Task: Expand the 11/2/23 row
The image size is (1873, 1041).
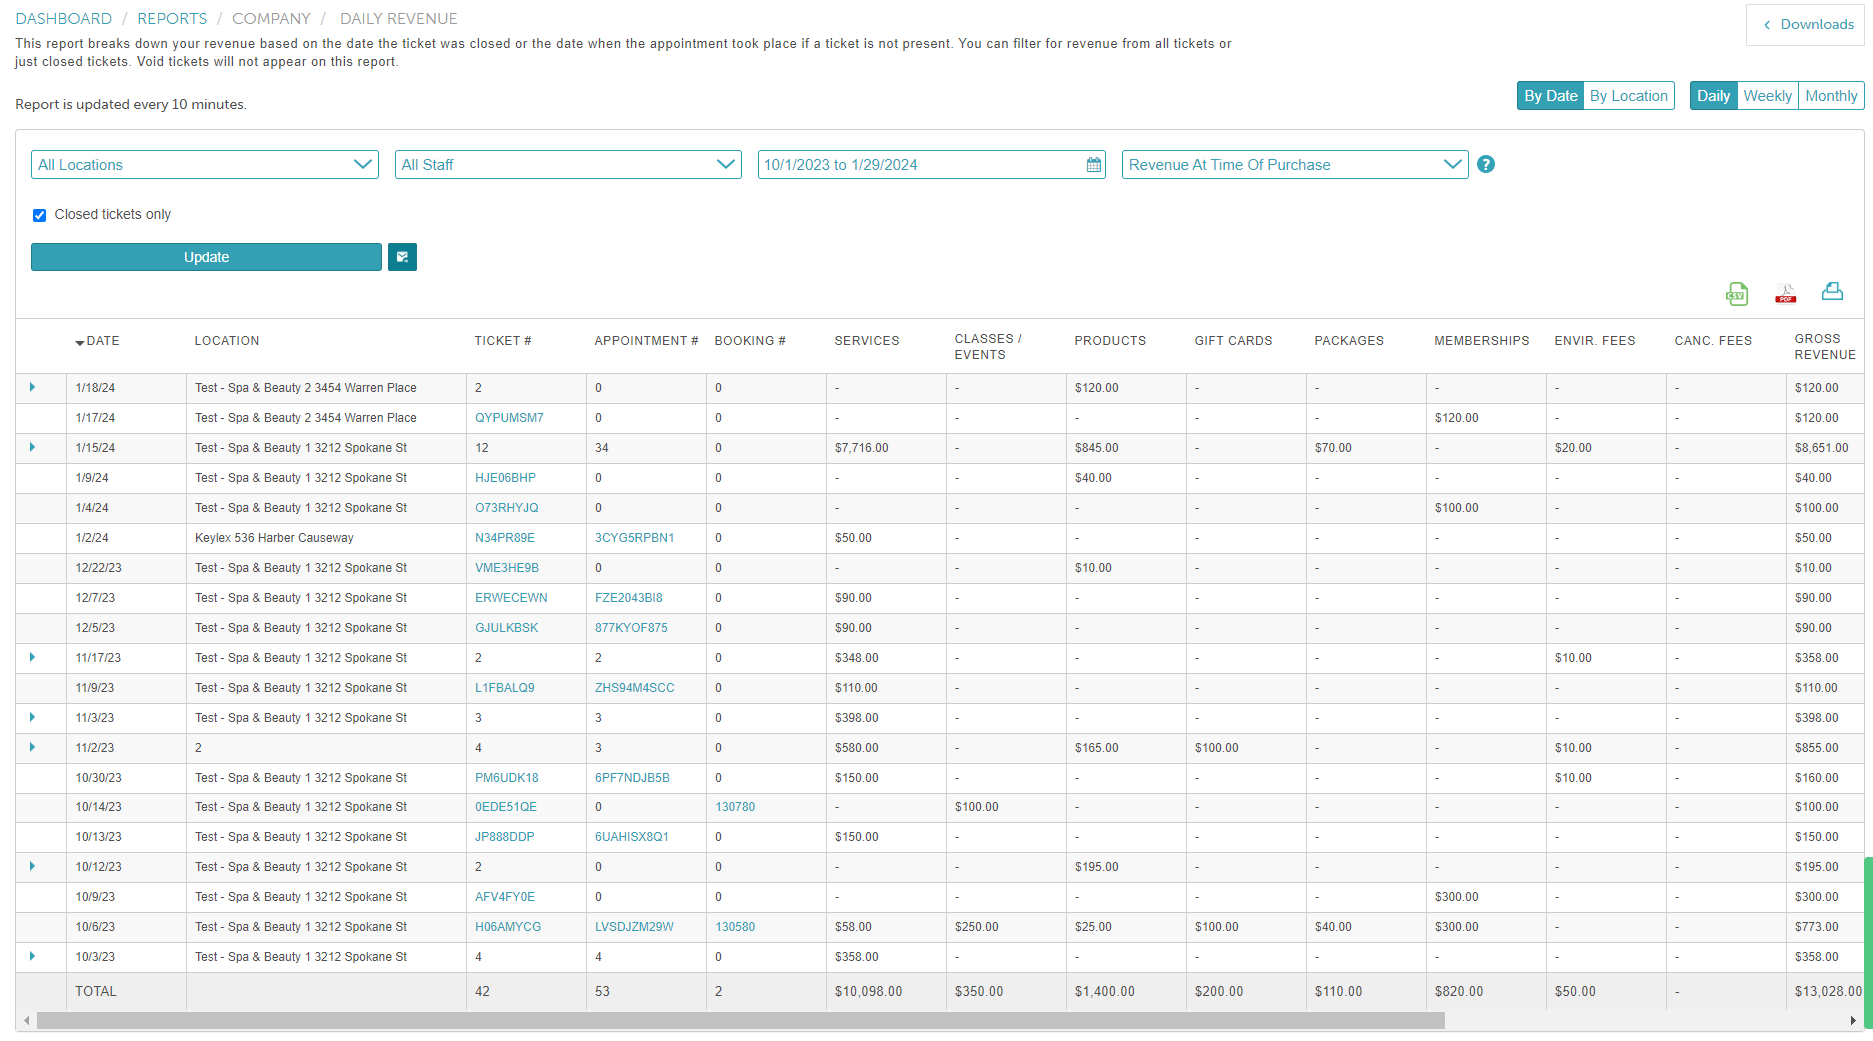Action: point(32,747)
